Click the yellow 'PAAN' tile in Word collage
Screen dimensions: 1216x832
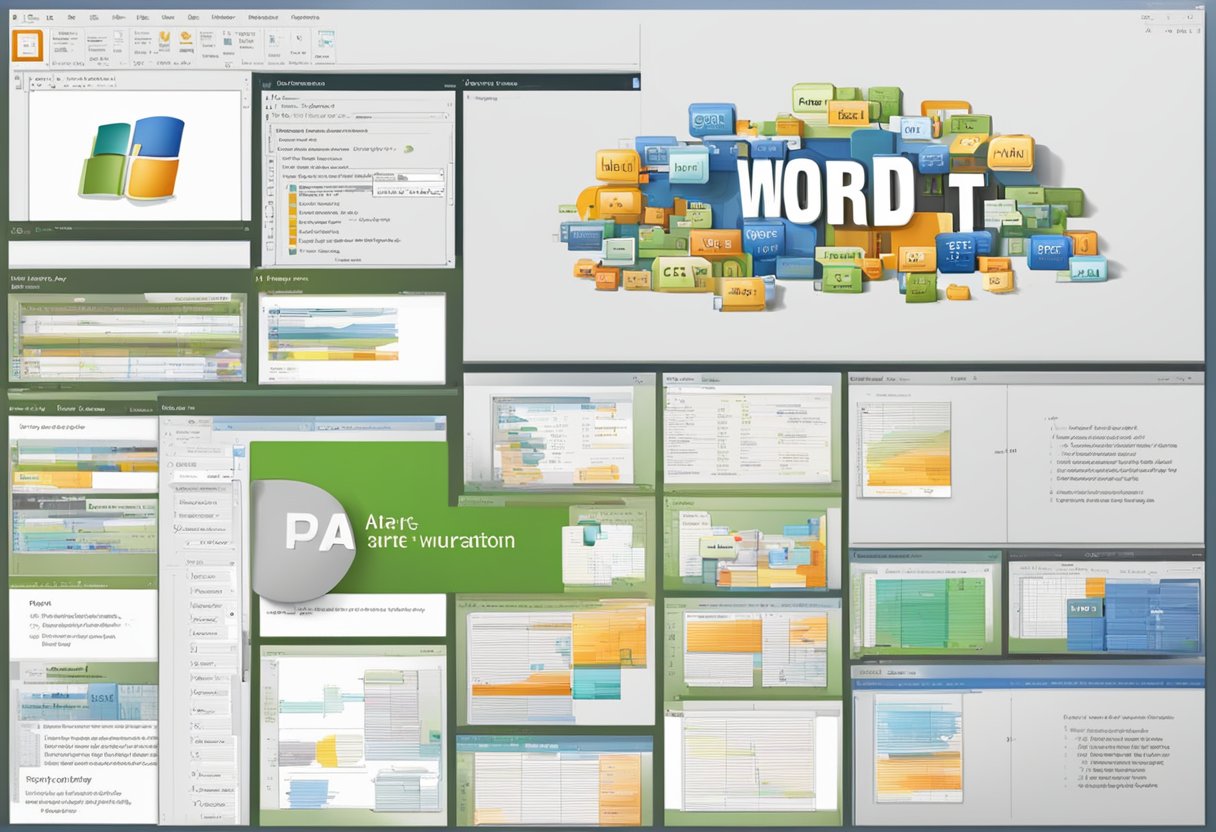(1010, 153)
